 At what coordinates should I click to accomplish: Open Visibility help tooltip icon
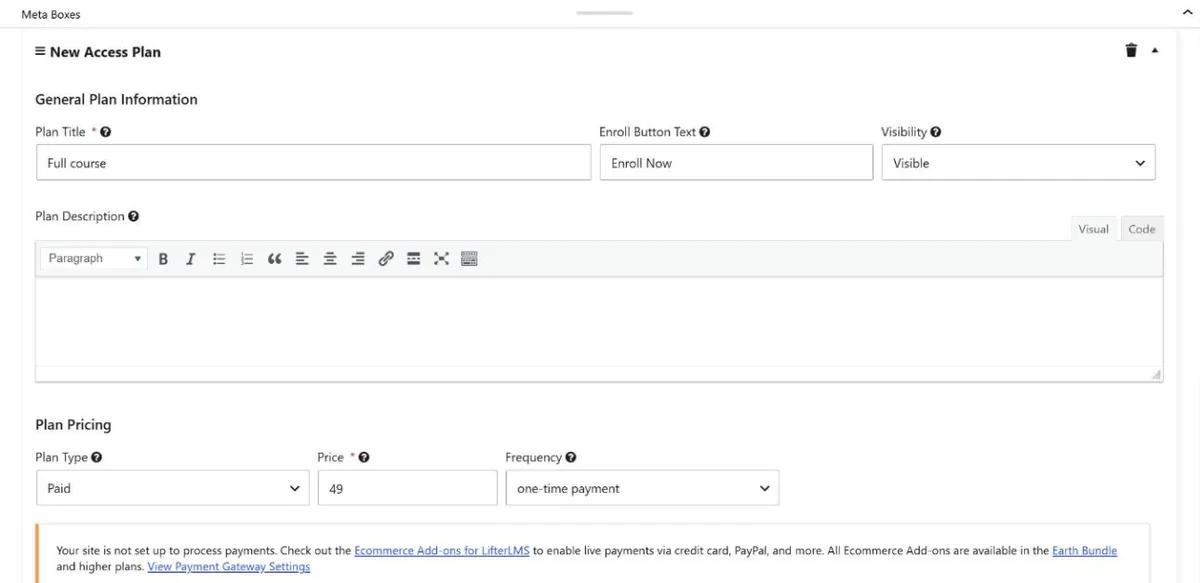936,132
